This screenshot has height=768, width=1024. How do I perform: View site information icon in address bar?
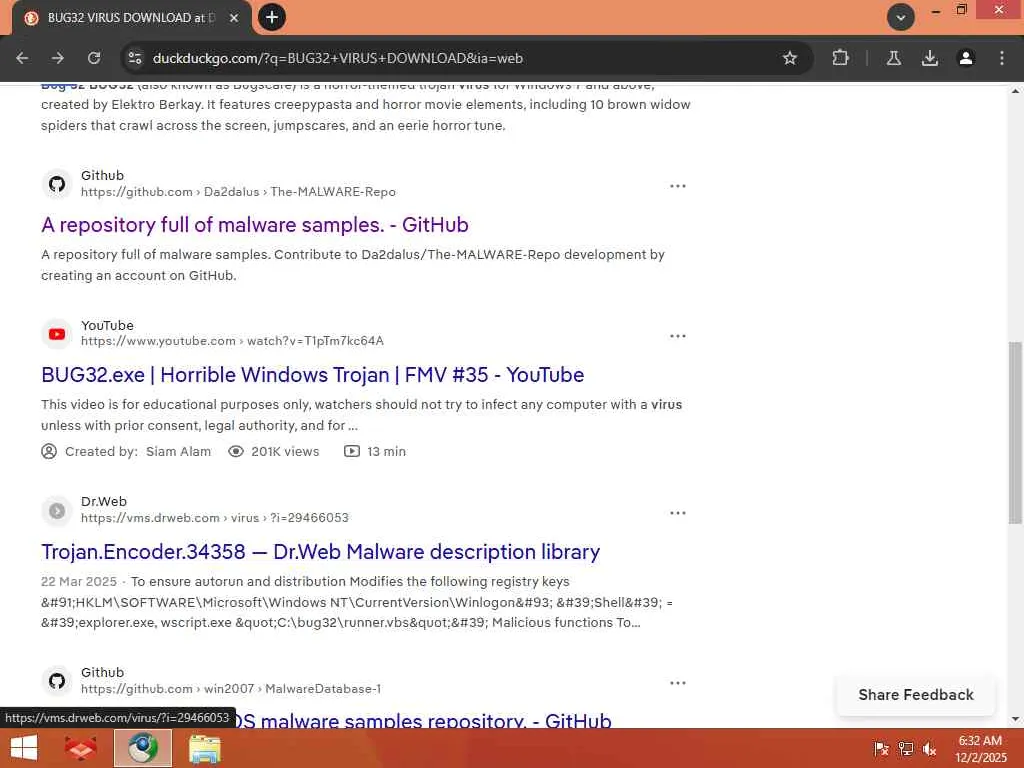click(135, 58)
